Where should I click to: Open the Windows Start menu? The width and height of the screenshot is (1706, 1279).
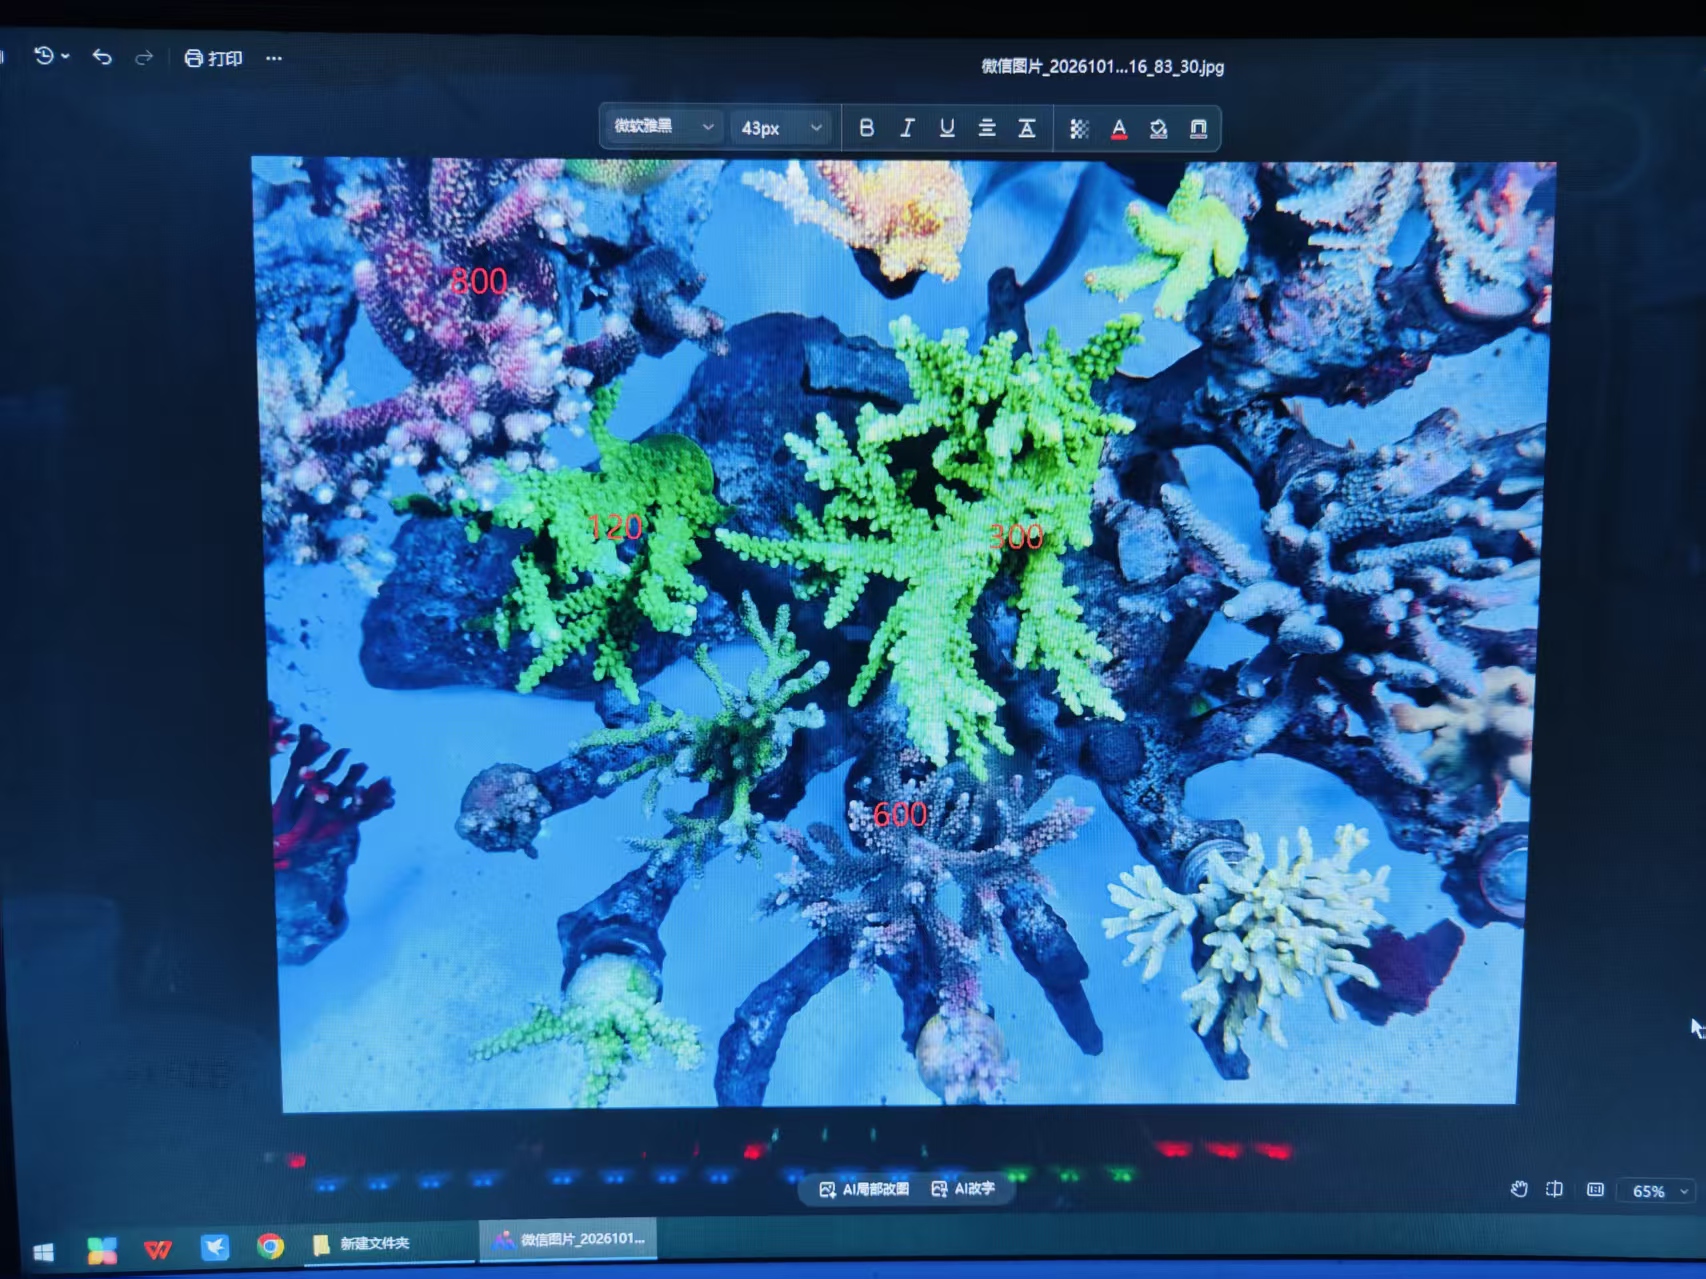(x=43, y=1252)
